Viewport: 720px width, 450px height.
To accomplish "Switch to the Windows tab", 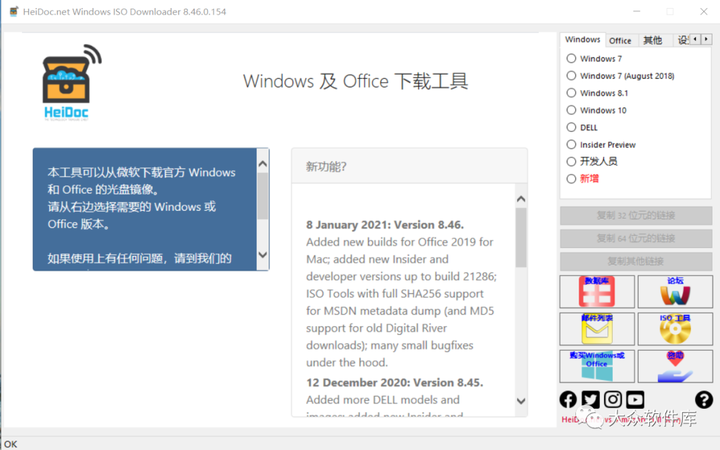I will (582, 39).
